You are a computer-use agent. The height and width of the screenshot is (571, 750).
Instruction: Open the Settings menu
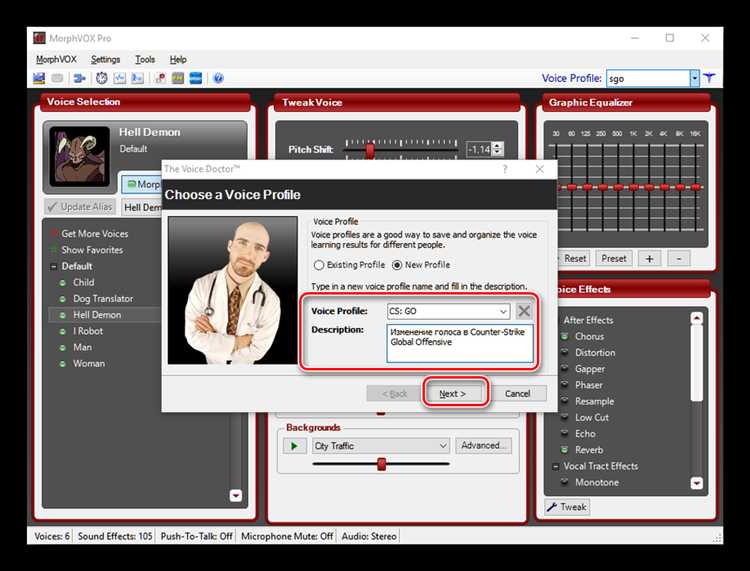click(x=105, y=59)
